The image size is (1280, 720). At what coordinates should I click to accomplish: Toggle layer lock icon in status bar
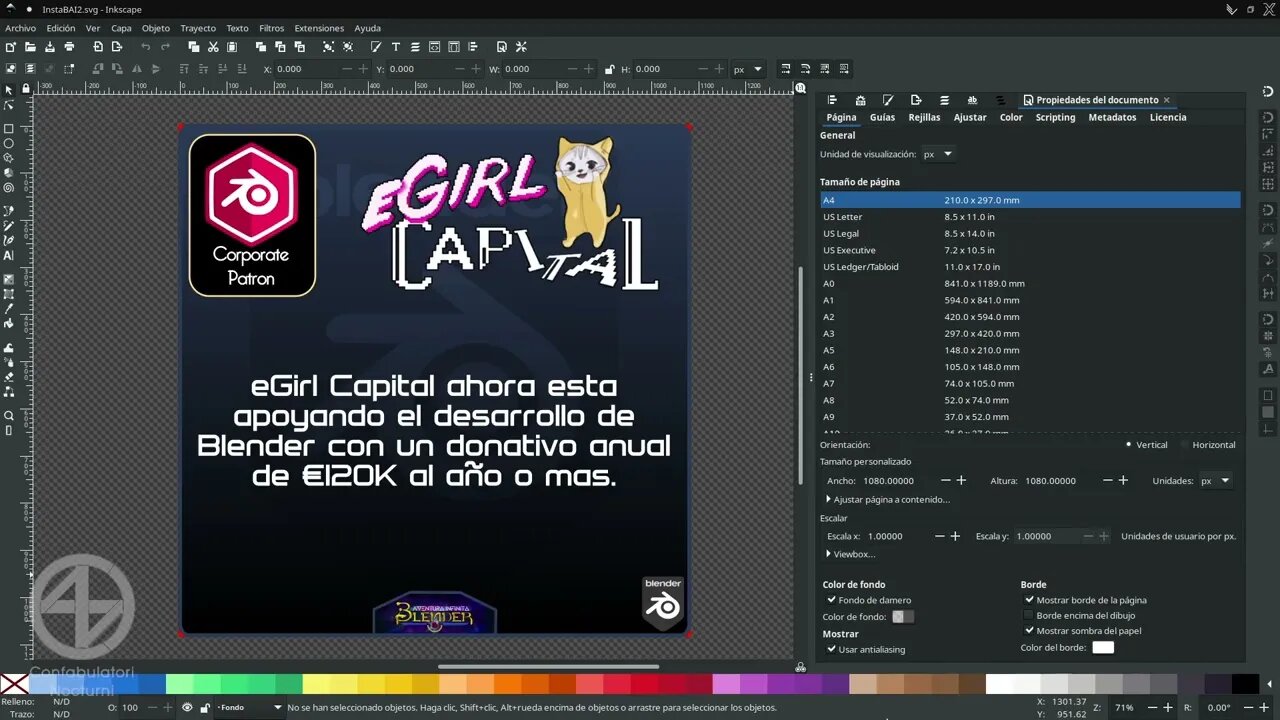pyautogui.click(x=205, y=707)
